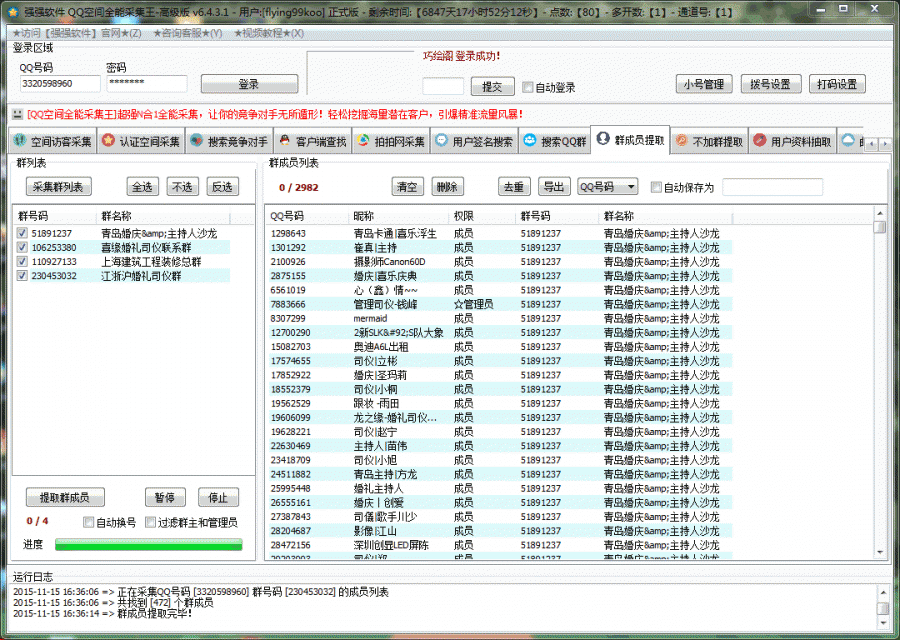Sort member list by 昵称 column header
The height and width of the screenshot is (640, 900).
click(x=398, y=217)
